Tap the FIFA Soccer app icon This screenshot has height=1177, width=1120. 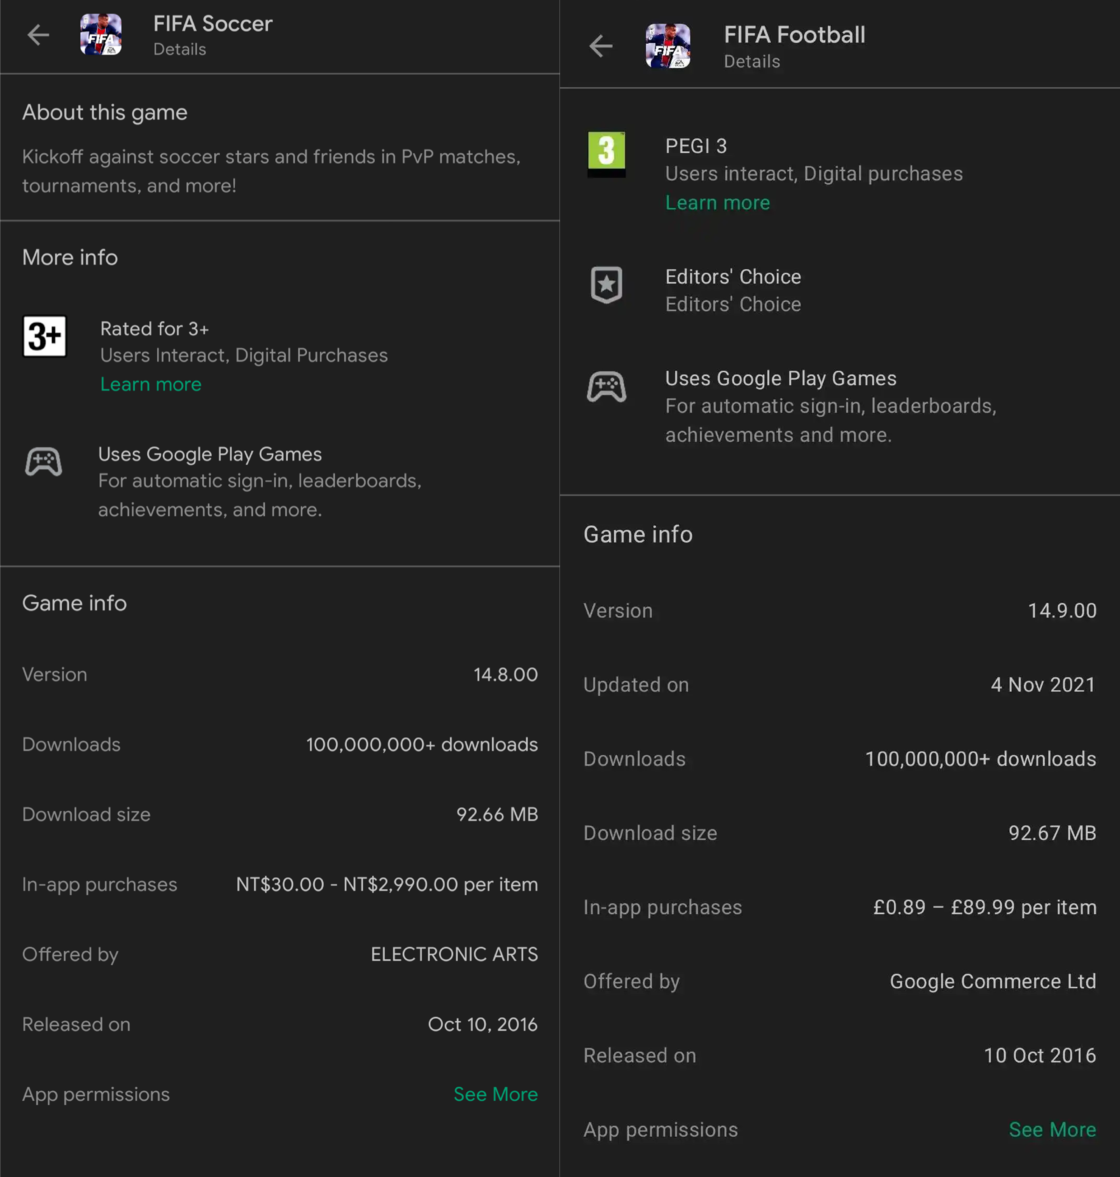pos(101,35)
